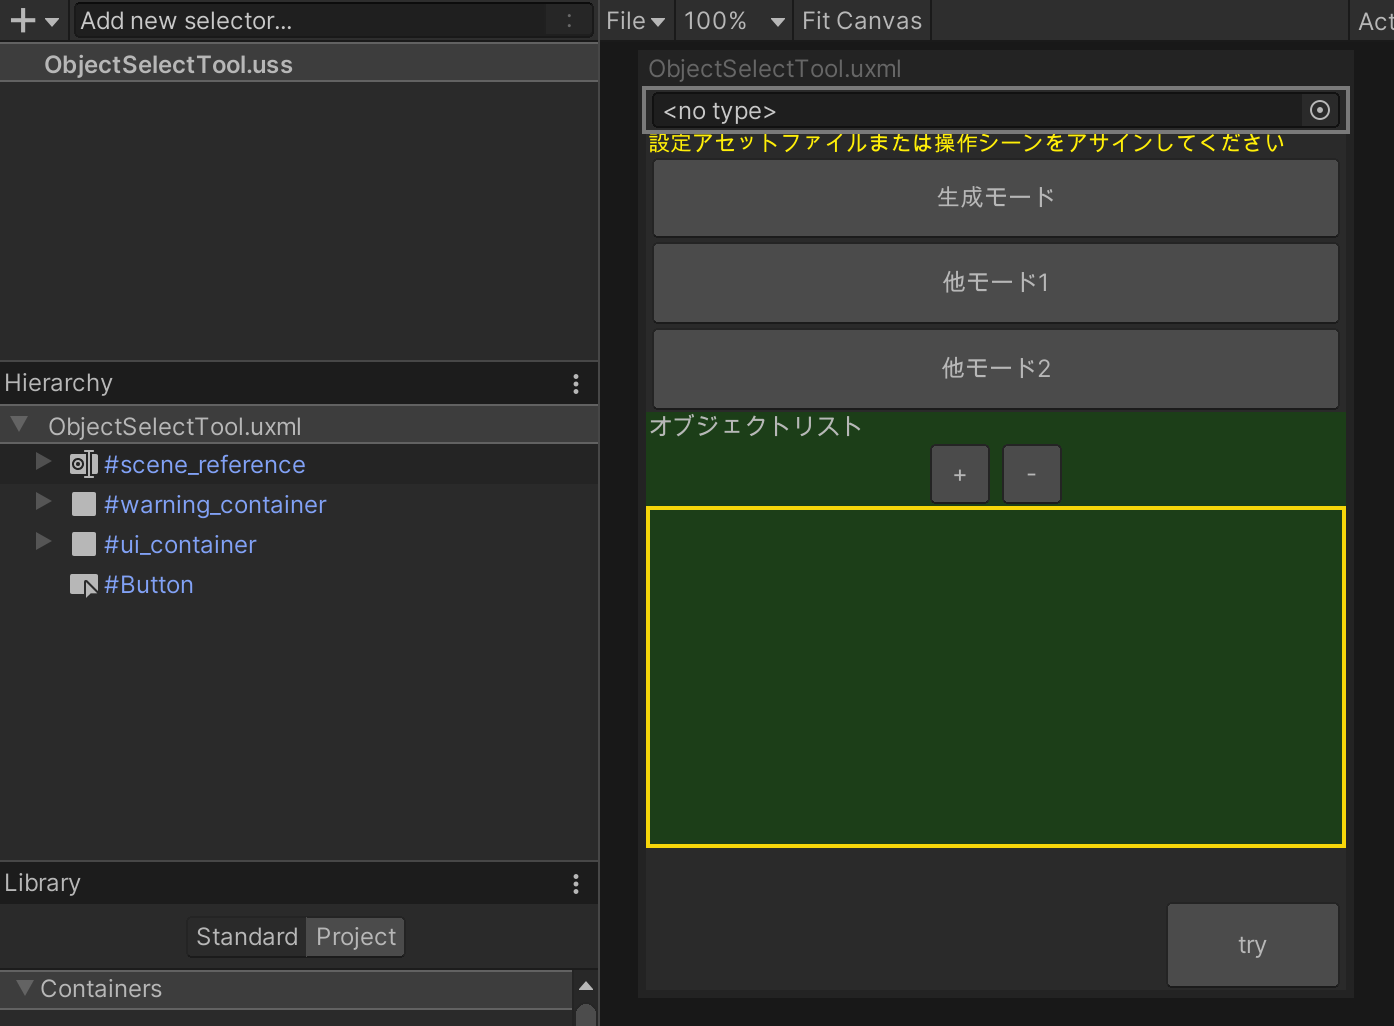Click the plus icon to add selector
The height and width of the screenshot is (1026, 1394).
pos(23,21)
